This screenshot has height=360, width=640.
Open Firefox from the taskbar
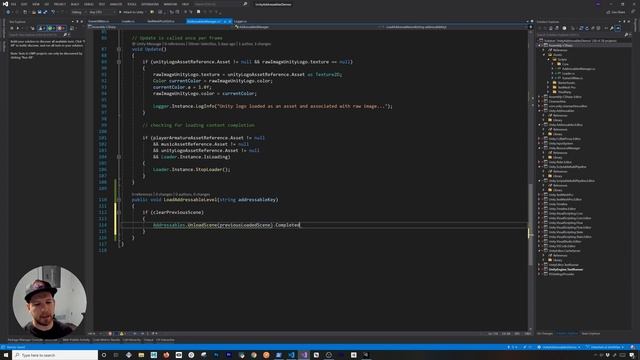pos(166,355)
